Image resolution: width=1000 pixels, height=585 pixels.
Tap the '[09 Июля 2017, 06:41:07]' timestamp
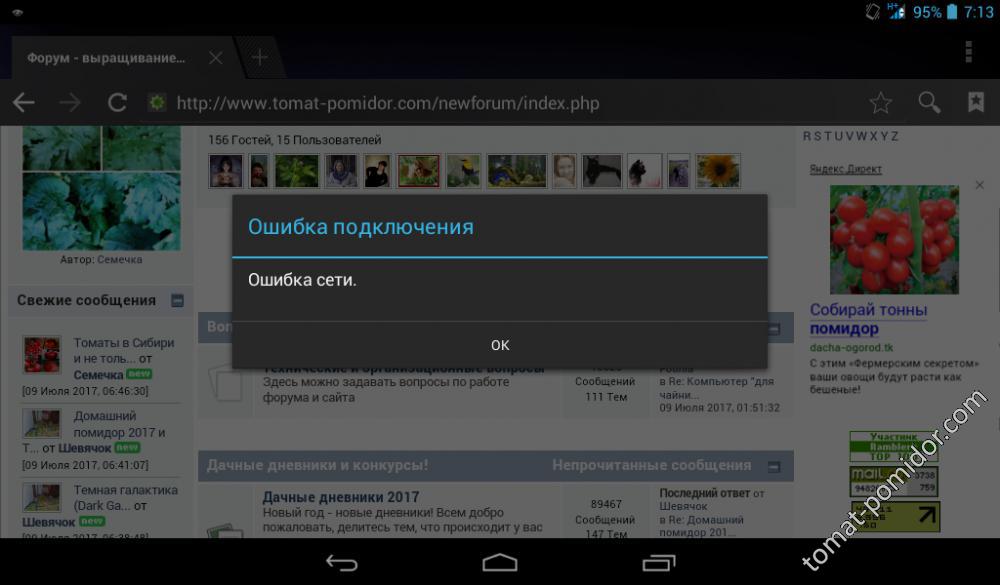[85, 465]
